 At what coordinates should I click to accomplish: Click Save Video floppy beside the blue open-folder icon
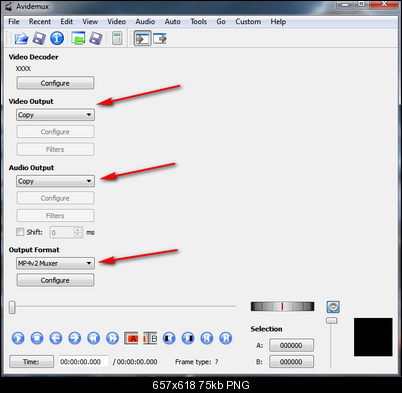click(x=39, y=38)
